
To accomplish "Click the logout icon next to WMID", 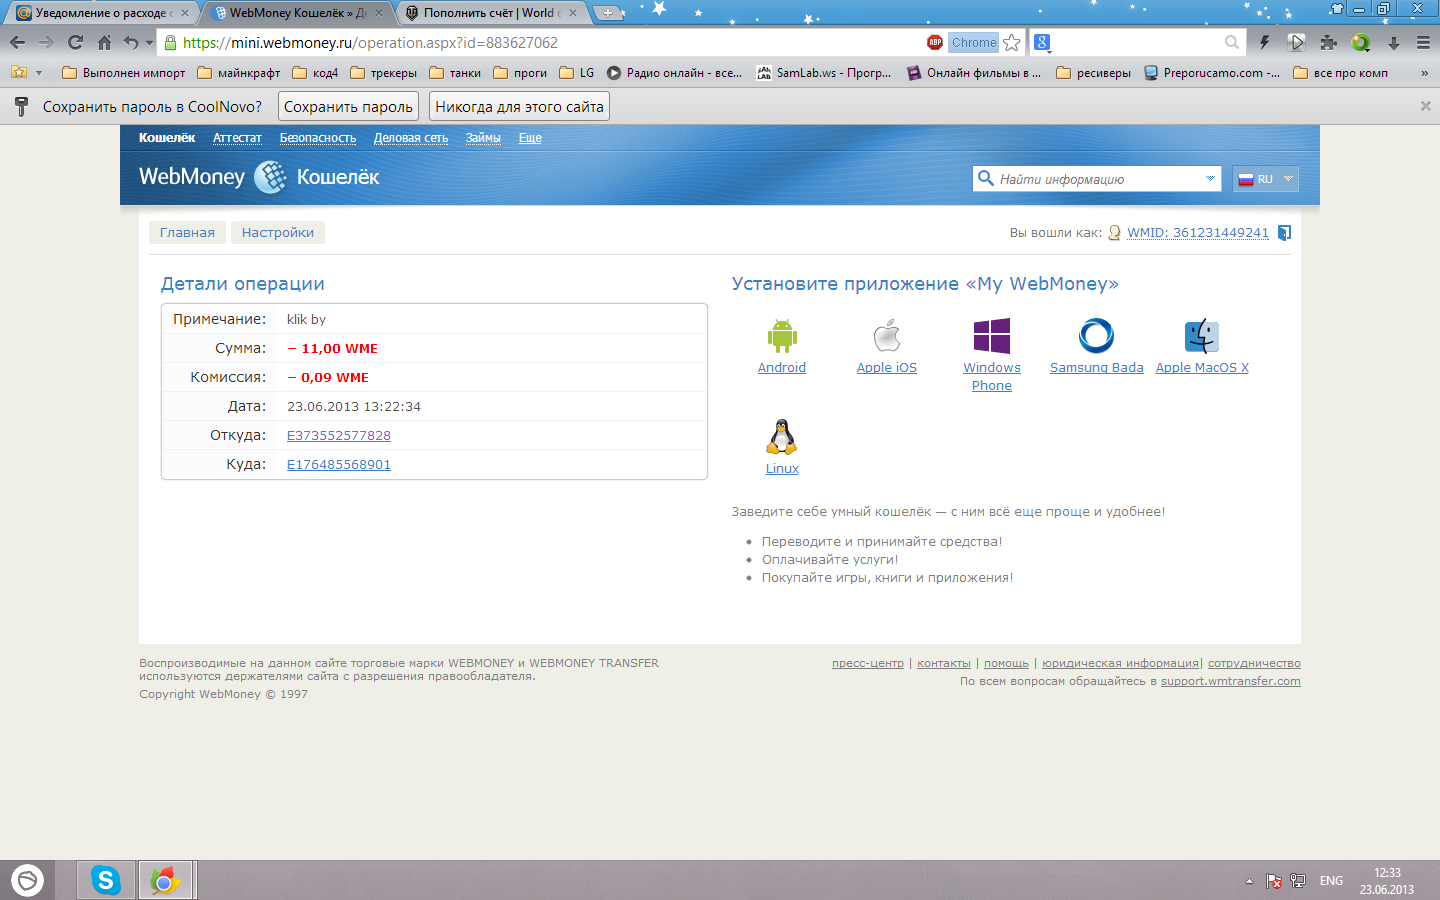I will (x=1285, y=233).
